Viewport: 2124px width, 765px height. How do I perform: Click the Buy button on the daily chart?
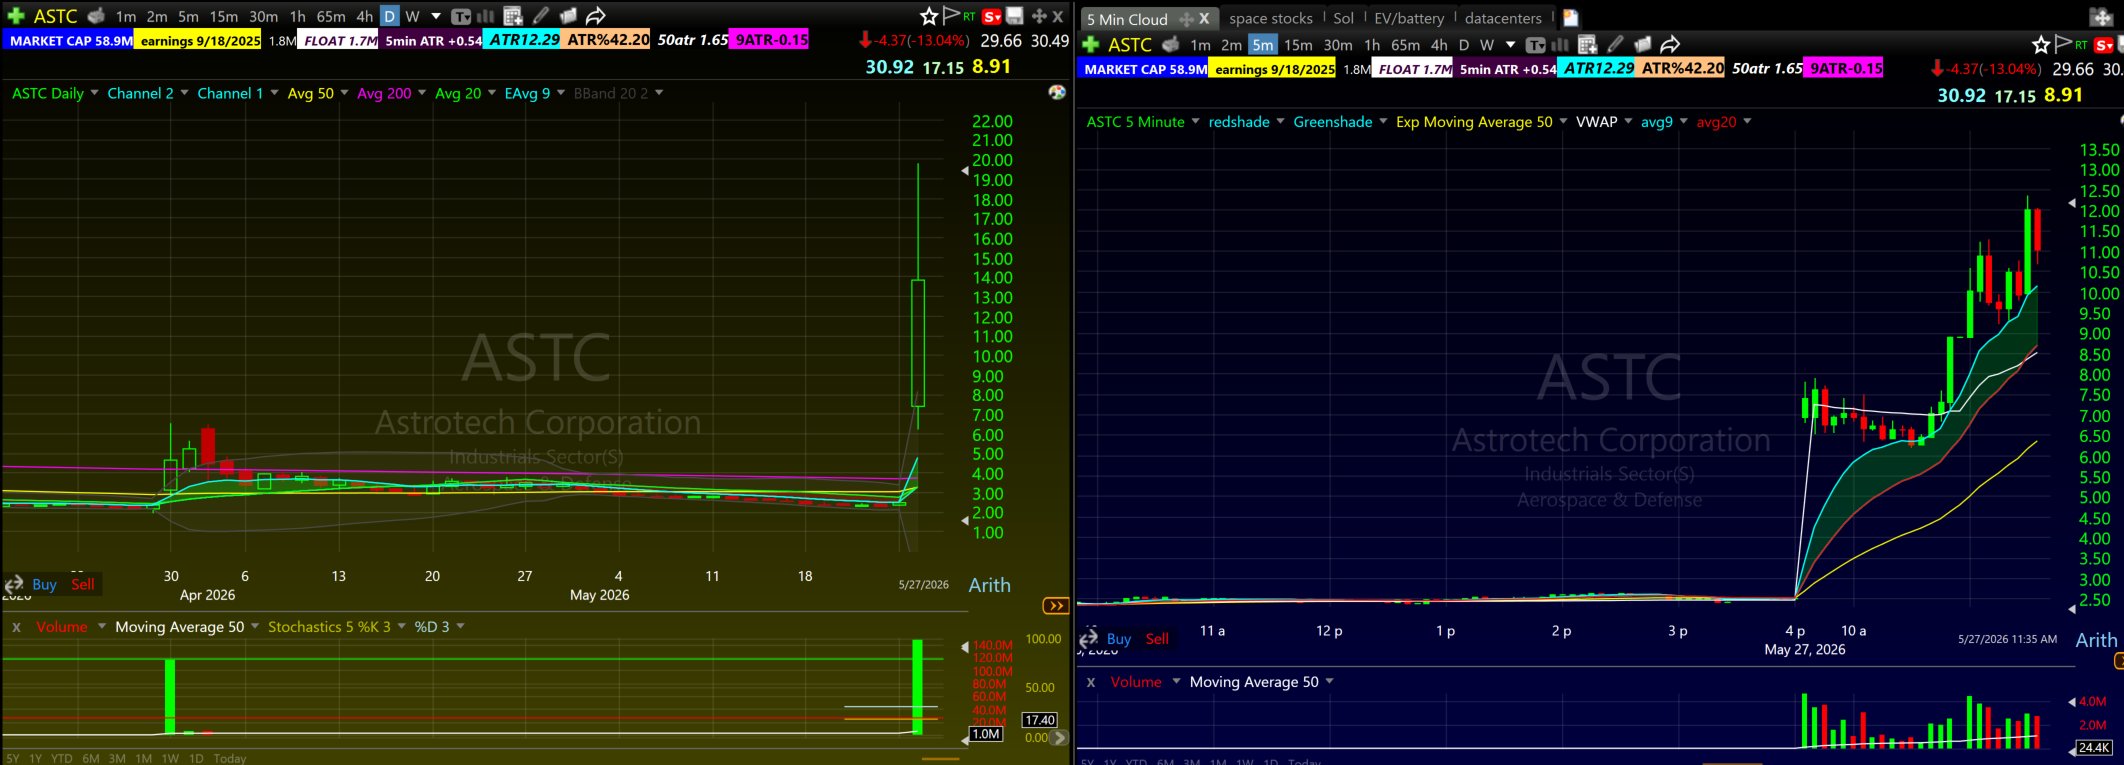44,584
